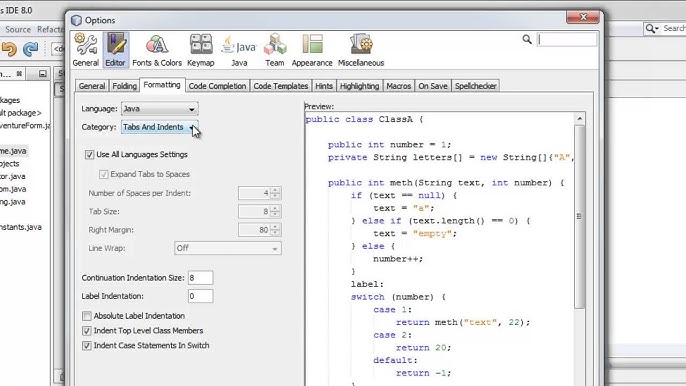Open the Team options category
The width and height of the screenshot is (686, 386).
click(x=275, y=50)
